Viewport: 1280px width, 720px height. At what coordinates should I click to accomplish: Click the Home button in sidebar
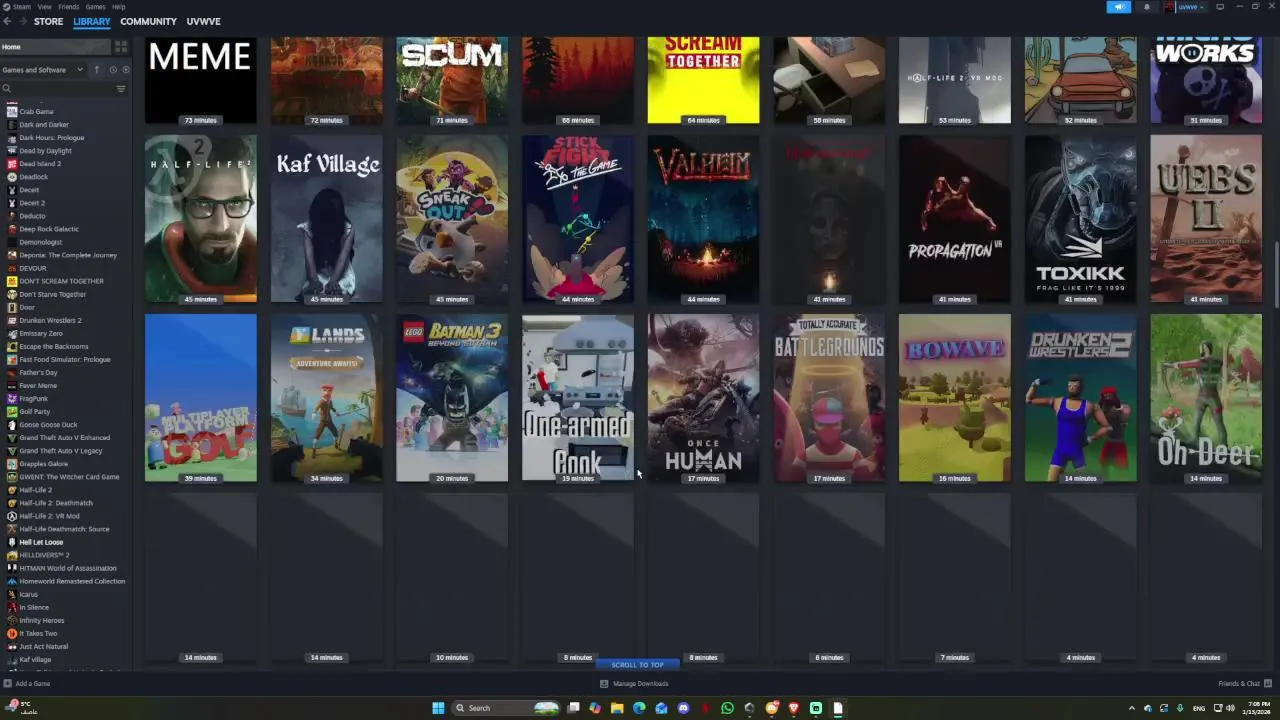point(55,47)
